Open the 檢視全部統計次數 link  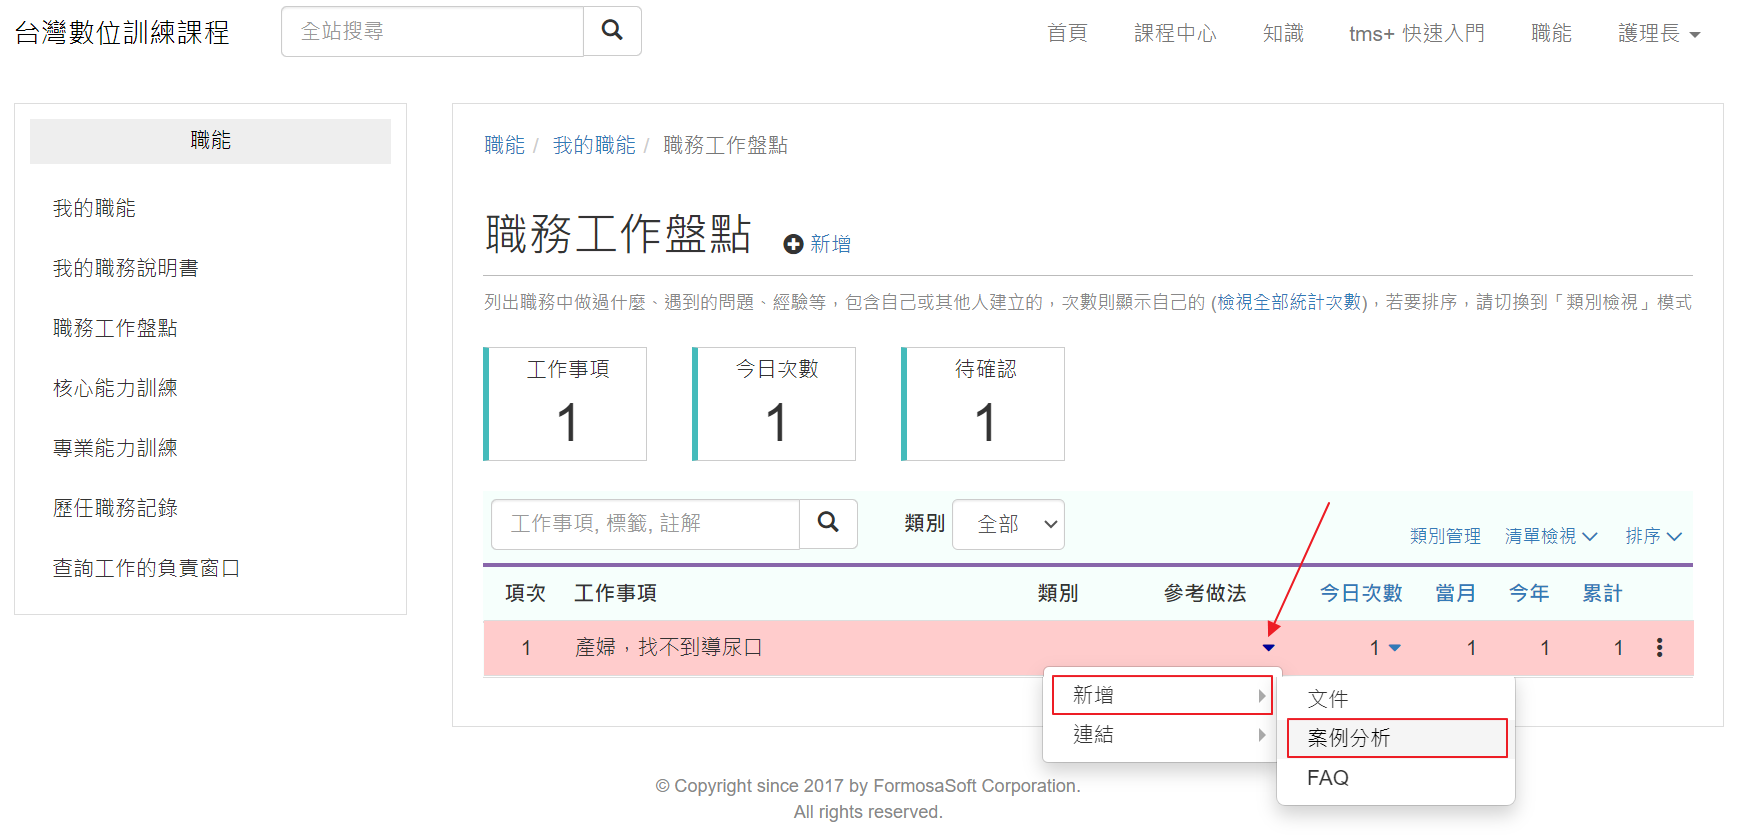point(1289,302)
